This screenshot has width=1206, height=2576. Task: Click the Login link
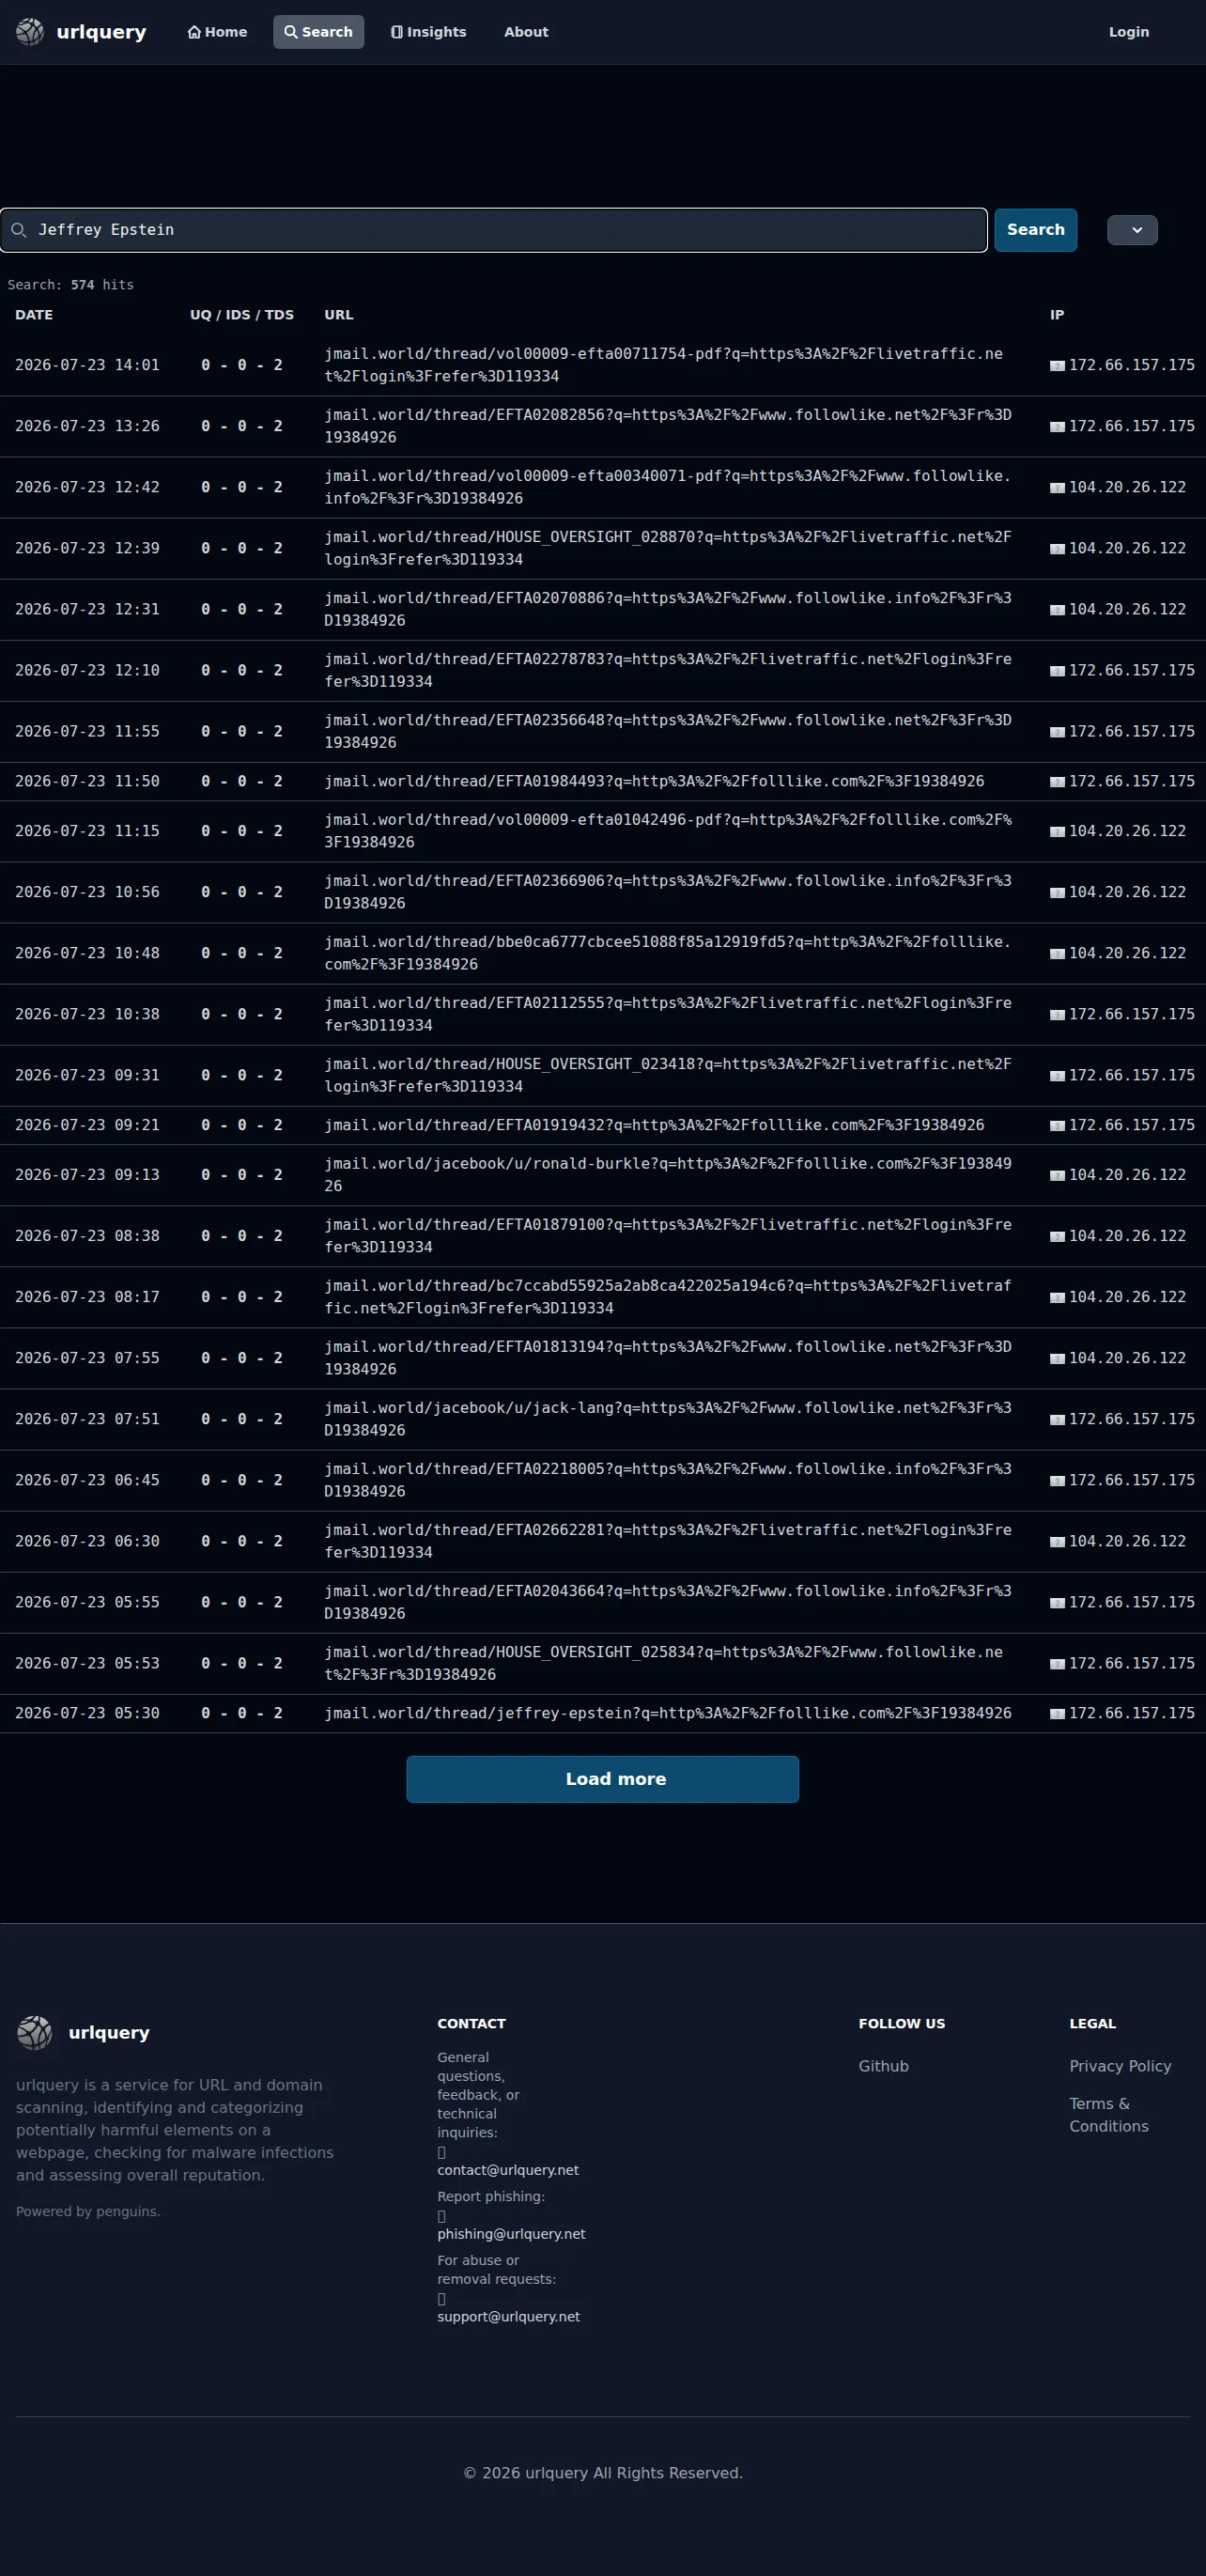(x=1128, y=32)
